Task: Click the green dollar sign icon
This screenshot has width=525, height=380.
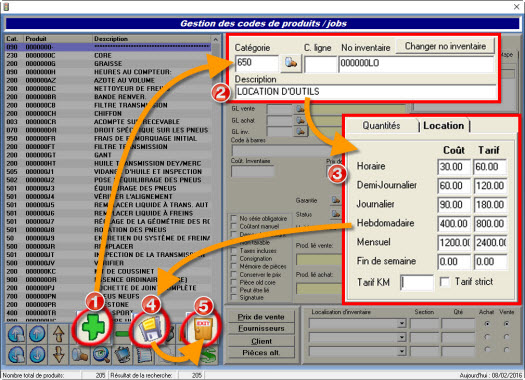Action: point(209,355)
